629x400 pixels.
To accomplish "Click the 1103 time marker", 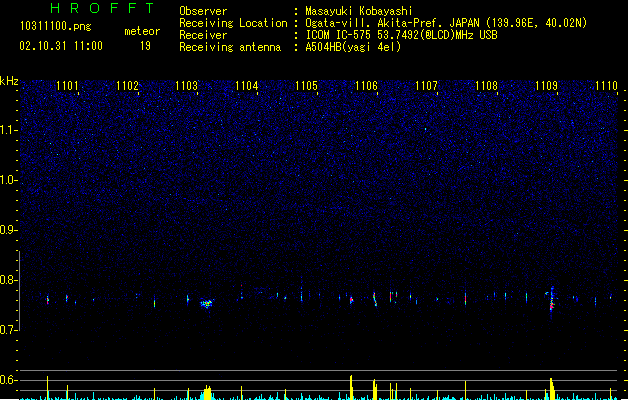I will coord(187,86).
